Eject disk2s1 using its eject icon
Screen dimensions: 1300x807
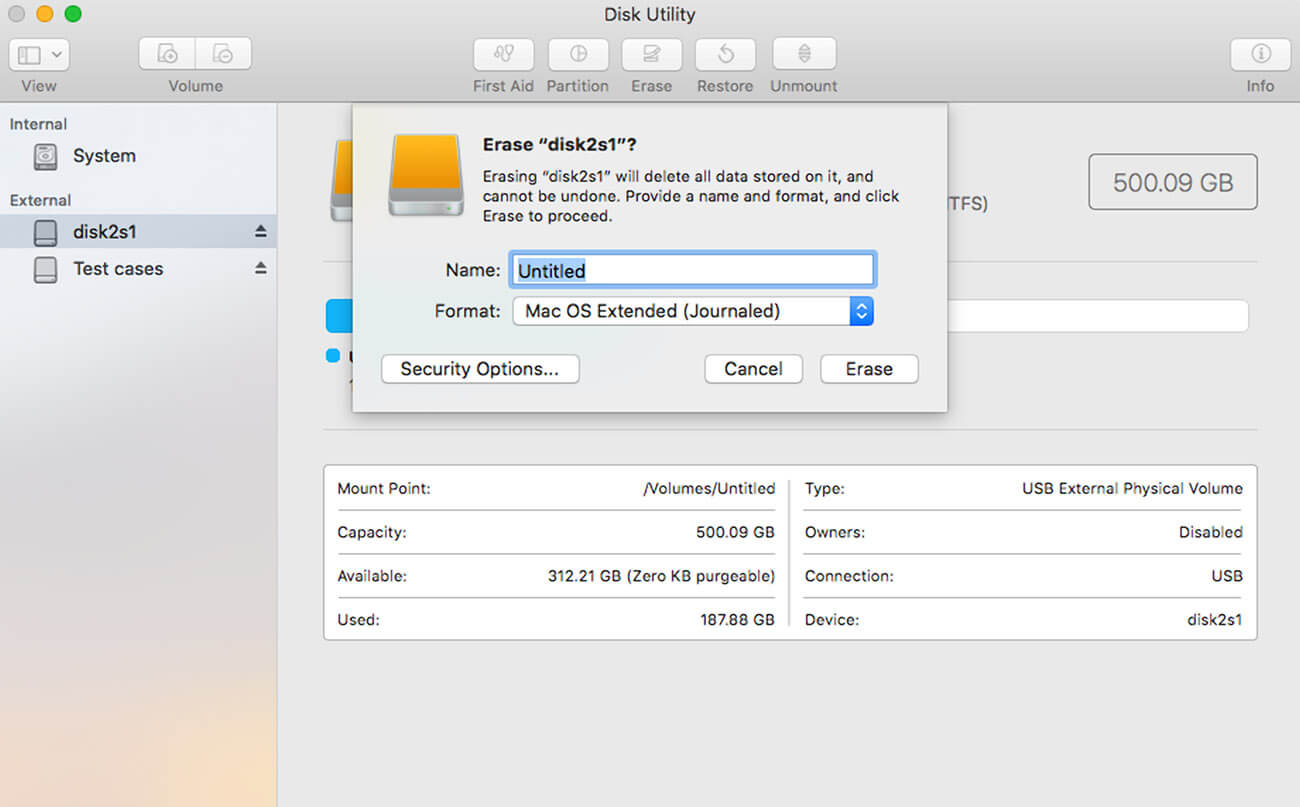(261, 232)
